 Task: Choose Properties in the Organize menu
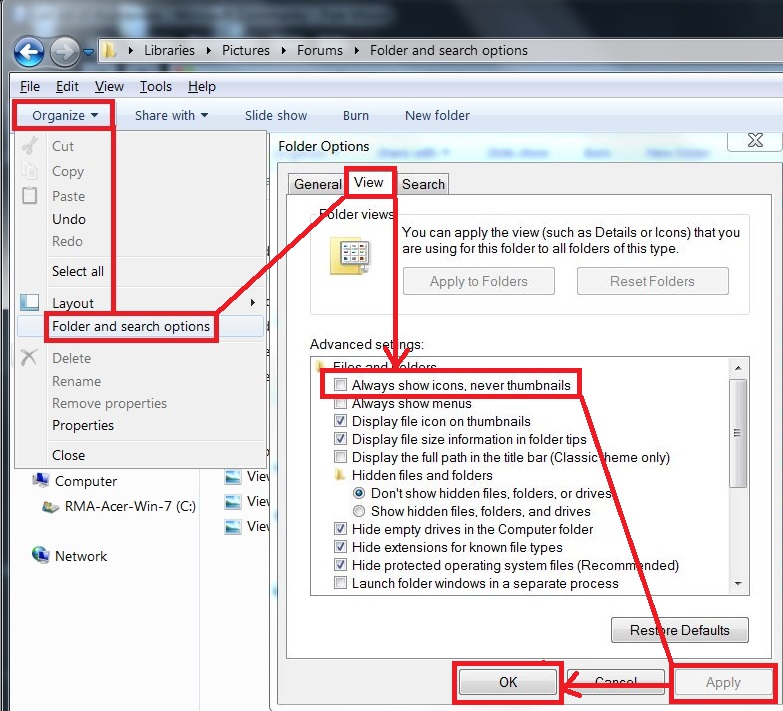(x=83, y=425)
